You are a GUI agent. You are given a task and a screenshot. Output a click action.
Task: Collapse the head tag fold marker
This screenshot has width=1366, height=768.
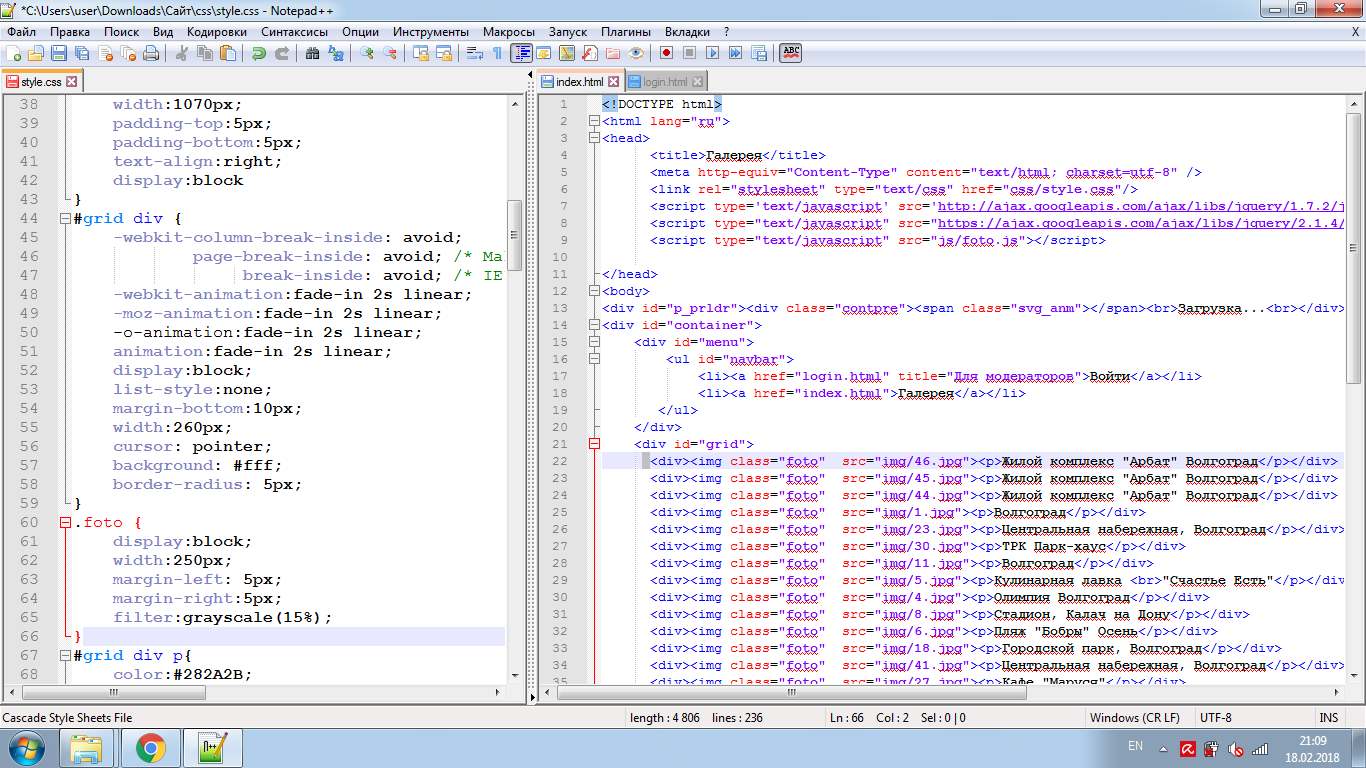pos(594,138)
